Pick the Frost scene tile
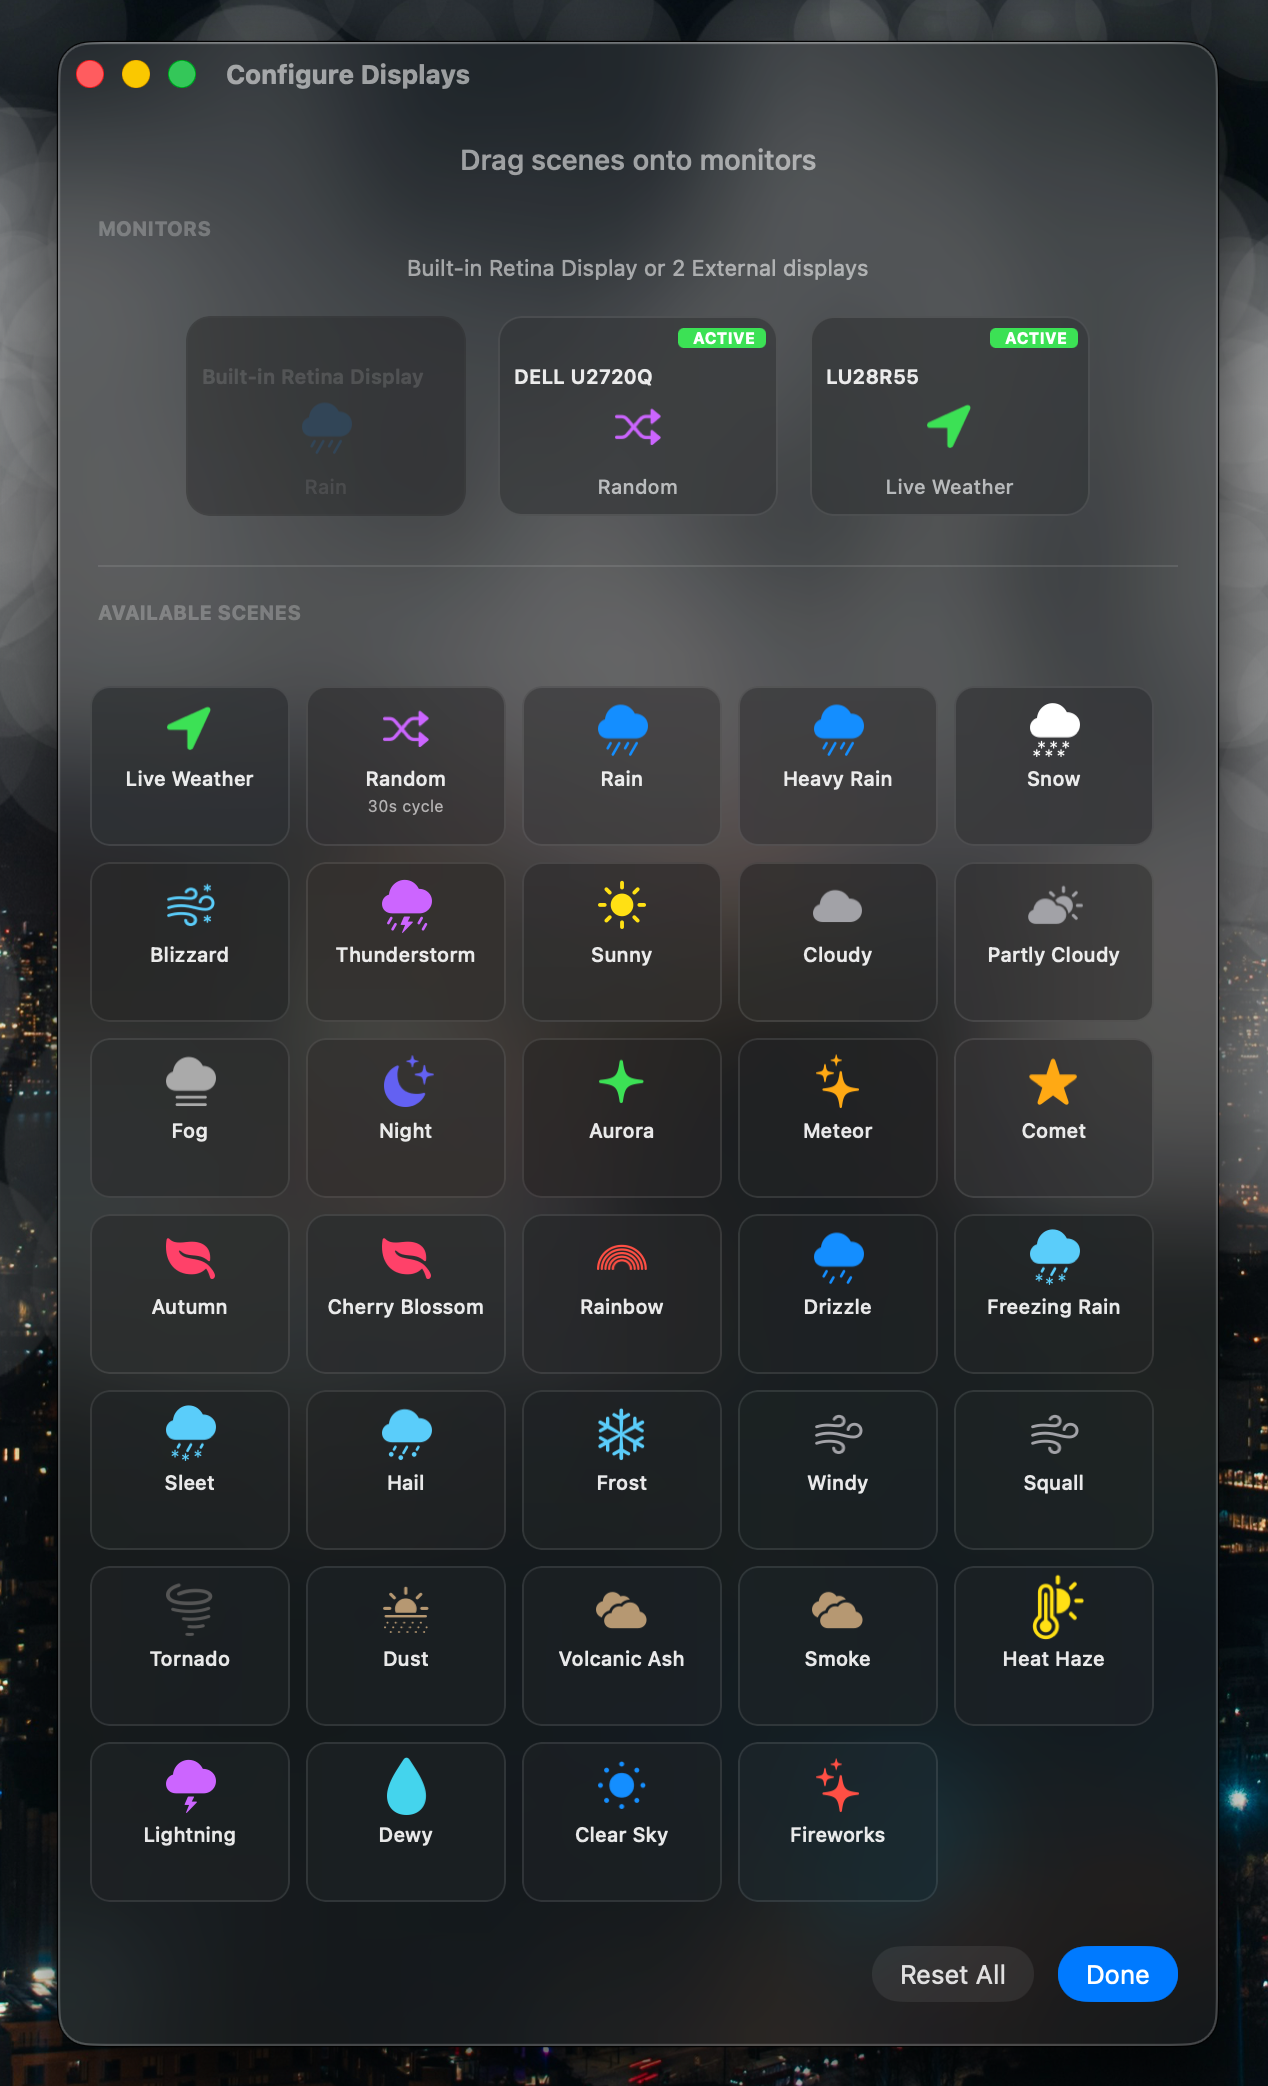 622,1470
